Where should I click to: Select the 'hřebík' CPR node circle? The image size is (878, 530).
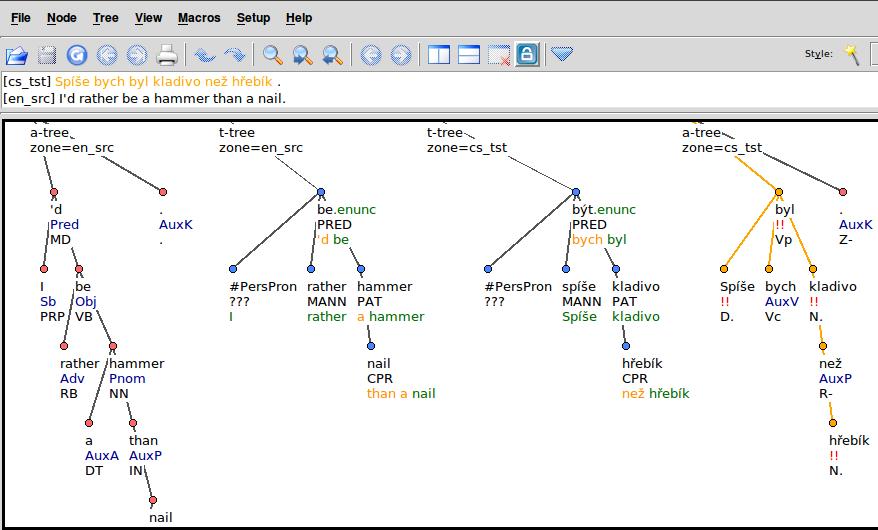pos(625,346)
